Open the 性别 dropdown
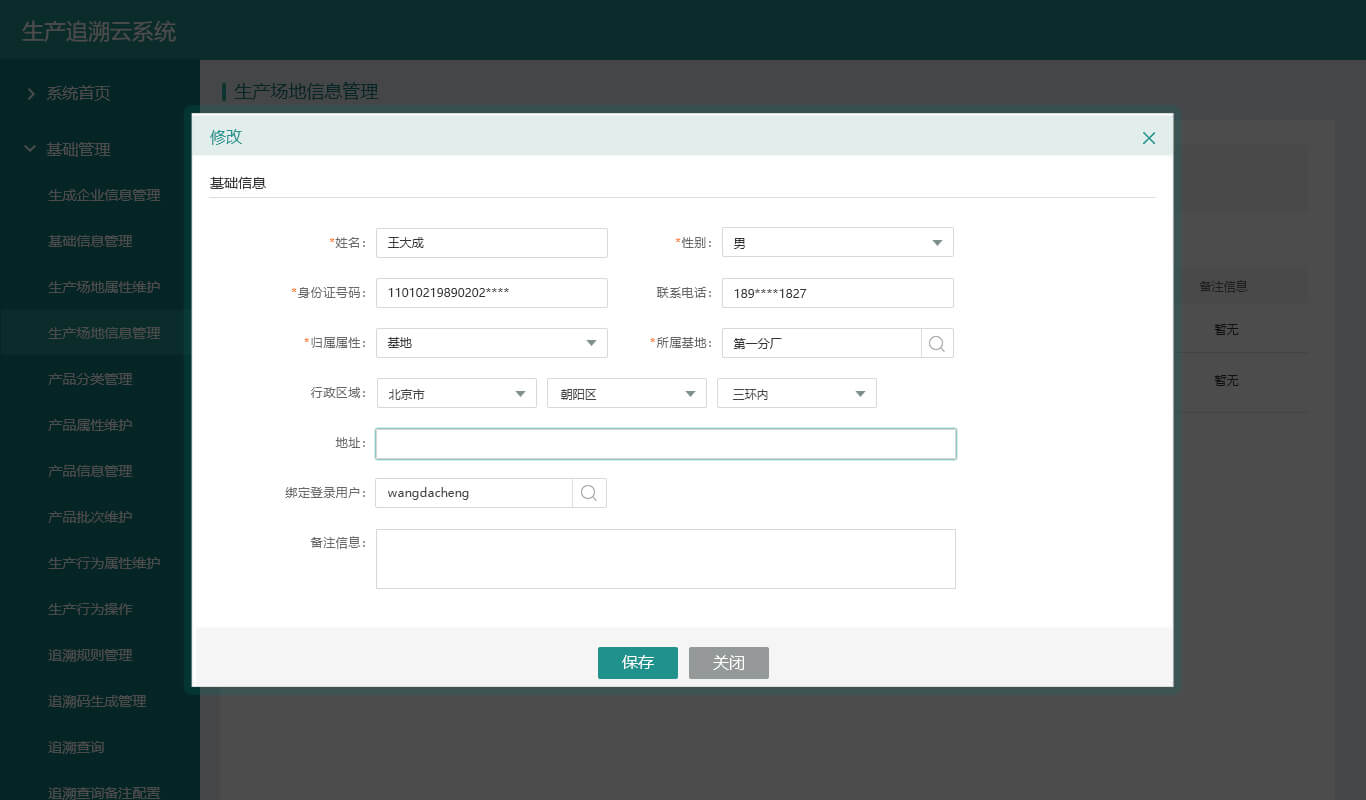 tap(837, 243)
